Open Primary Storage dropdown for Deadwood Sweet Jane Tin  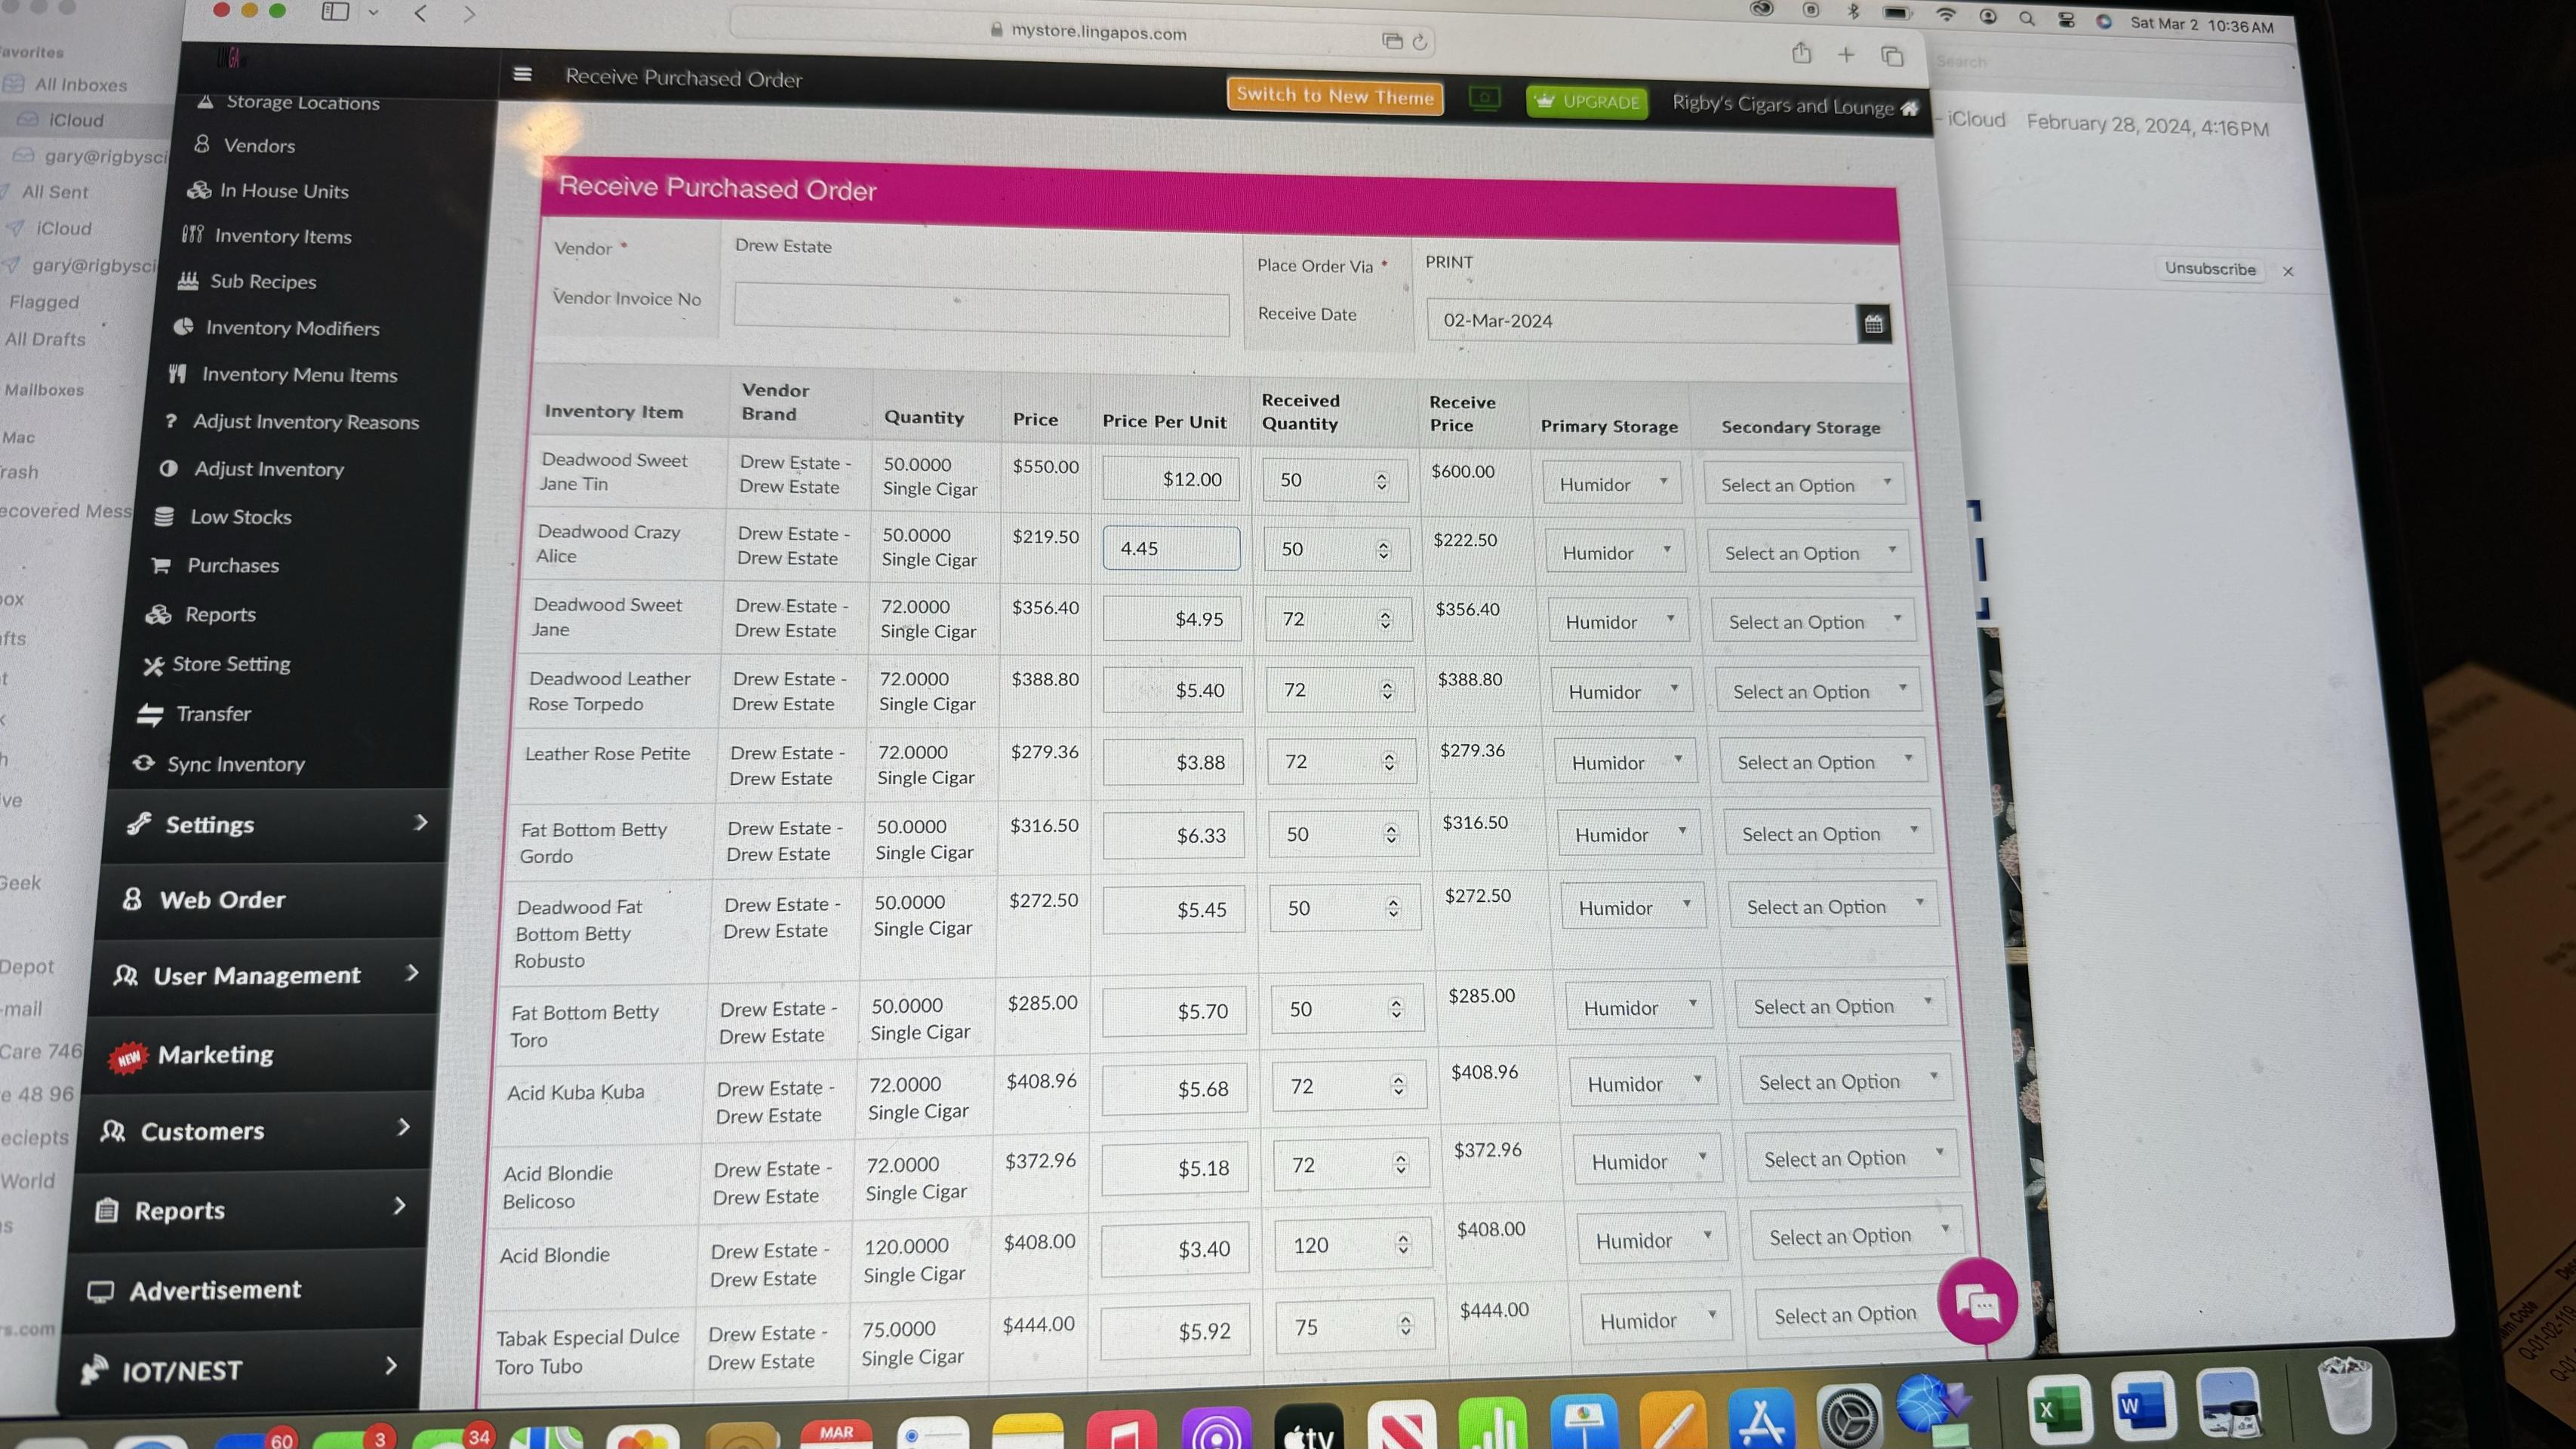pos(1611,483)
